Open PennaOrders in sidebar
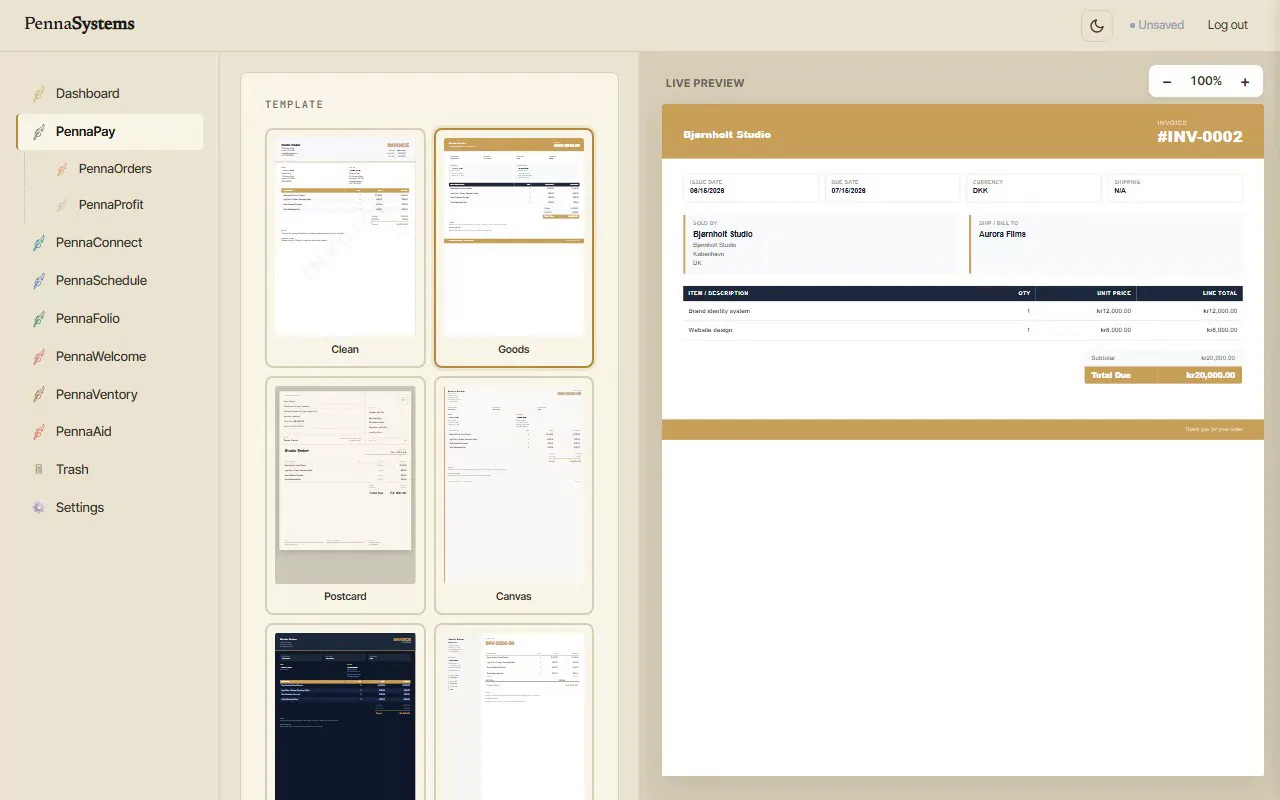This screenshot has width=1280, height=800. [115, 169]
